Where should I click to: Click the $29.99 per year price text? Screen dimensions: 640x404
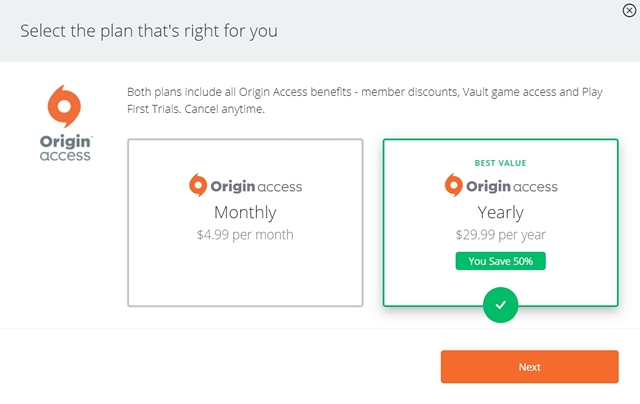(500, 235)
